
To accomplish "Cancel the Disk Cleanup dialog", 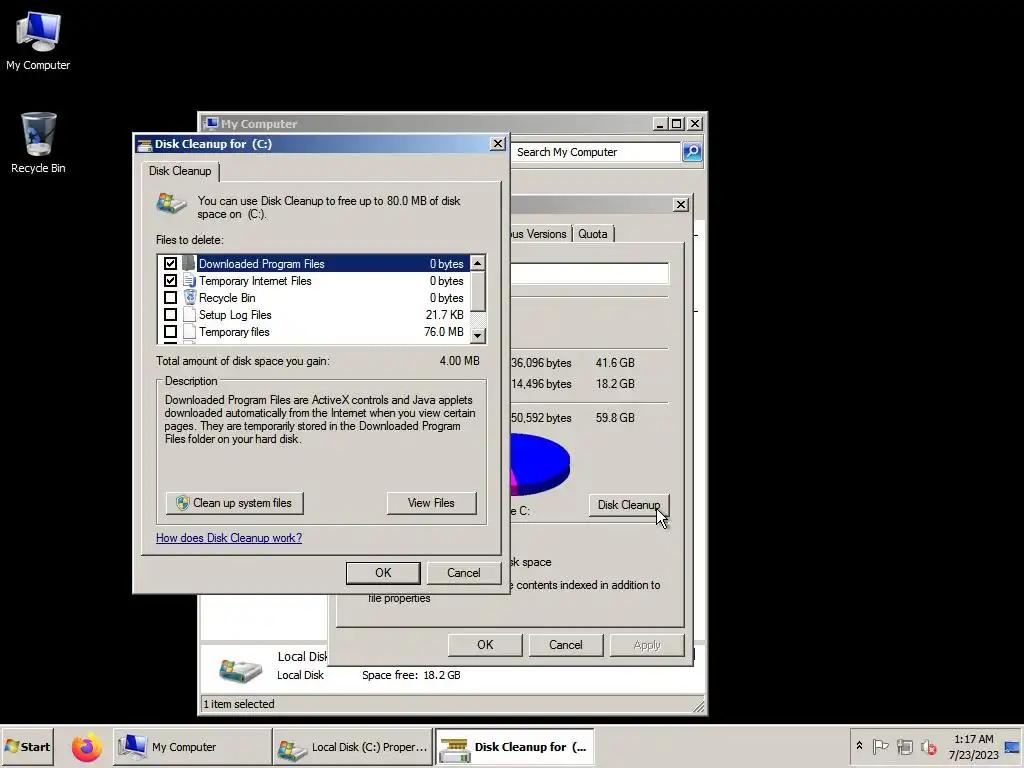I will [464, 573].
